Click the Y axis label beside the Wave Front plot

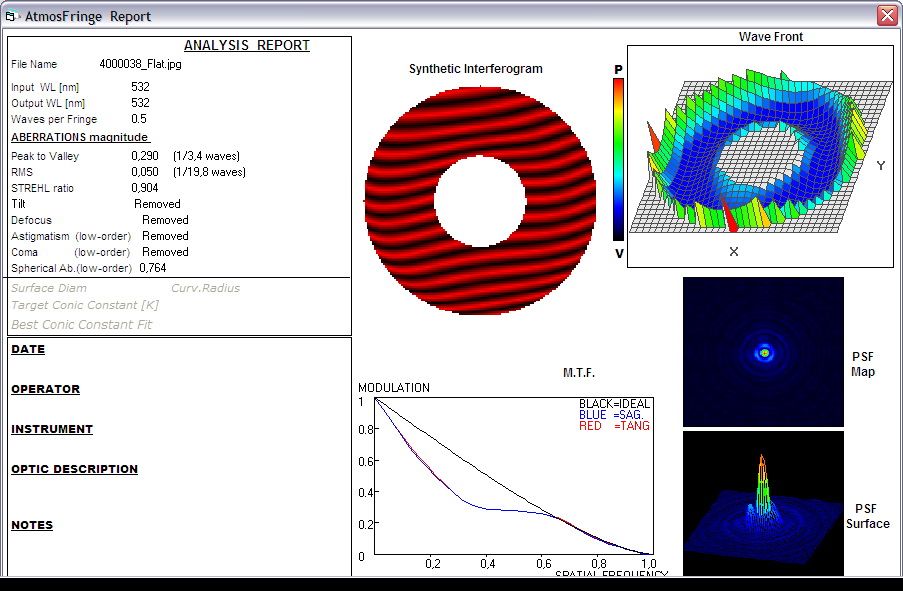881,166
